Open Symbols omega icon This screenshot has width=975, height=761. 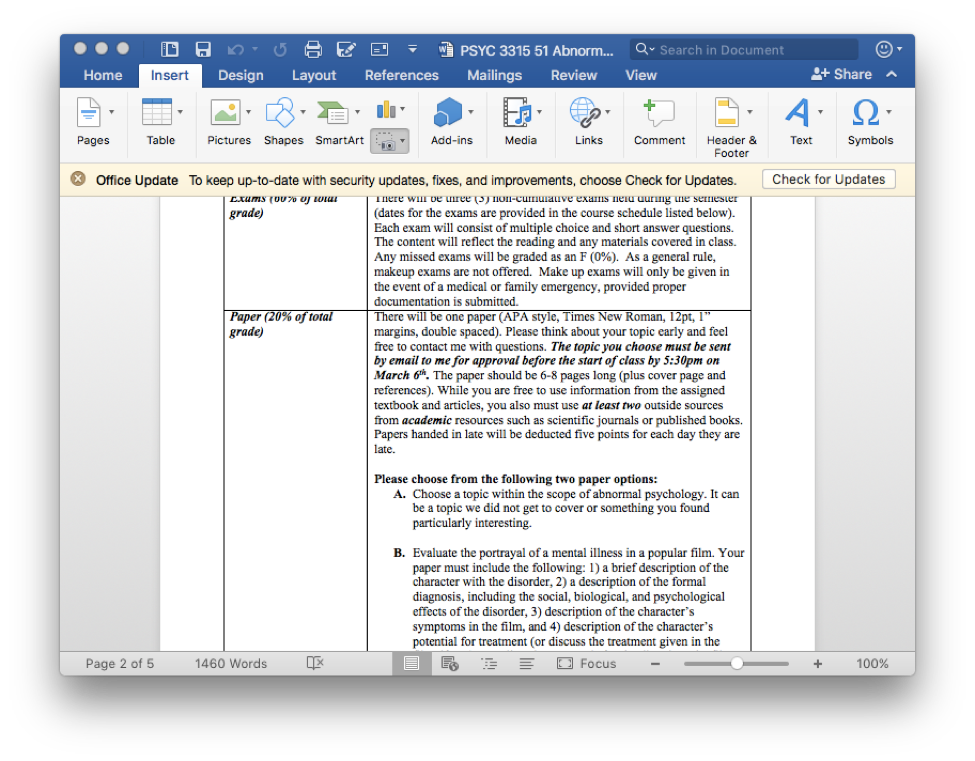(866, 113)
